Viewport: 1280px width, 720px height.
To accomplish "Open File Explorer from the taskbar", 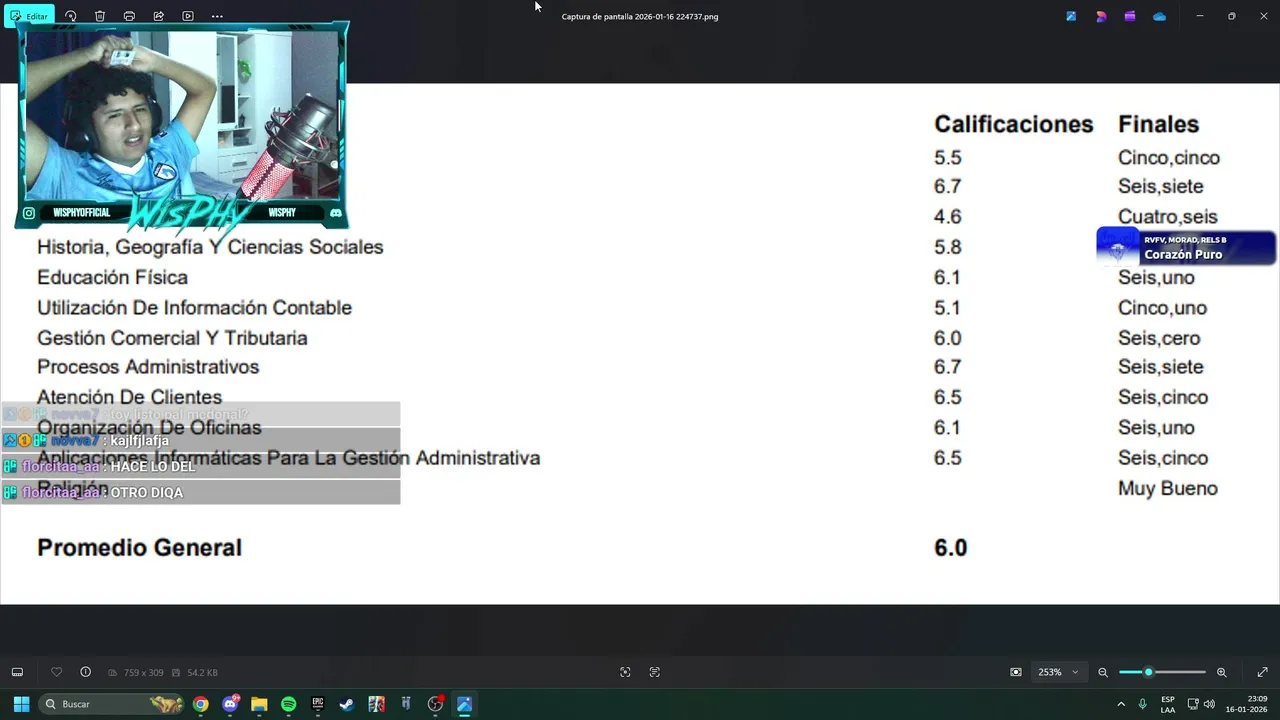I will click(x=259, y=704).
